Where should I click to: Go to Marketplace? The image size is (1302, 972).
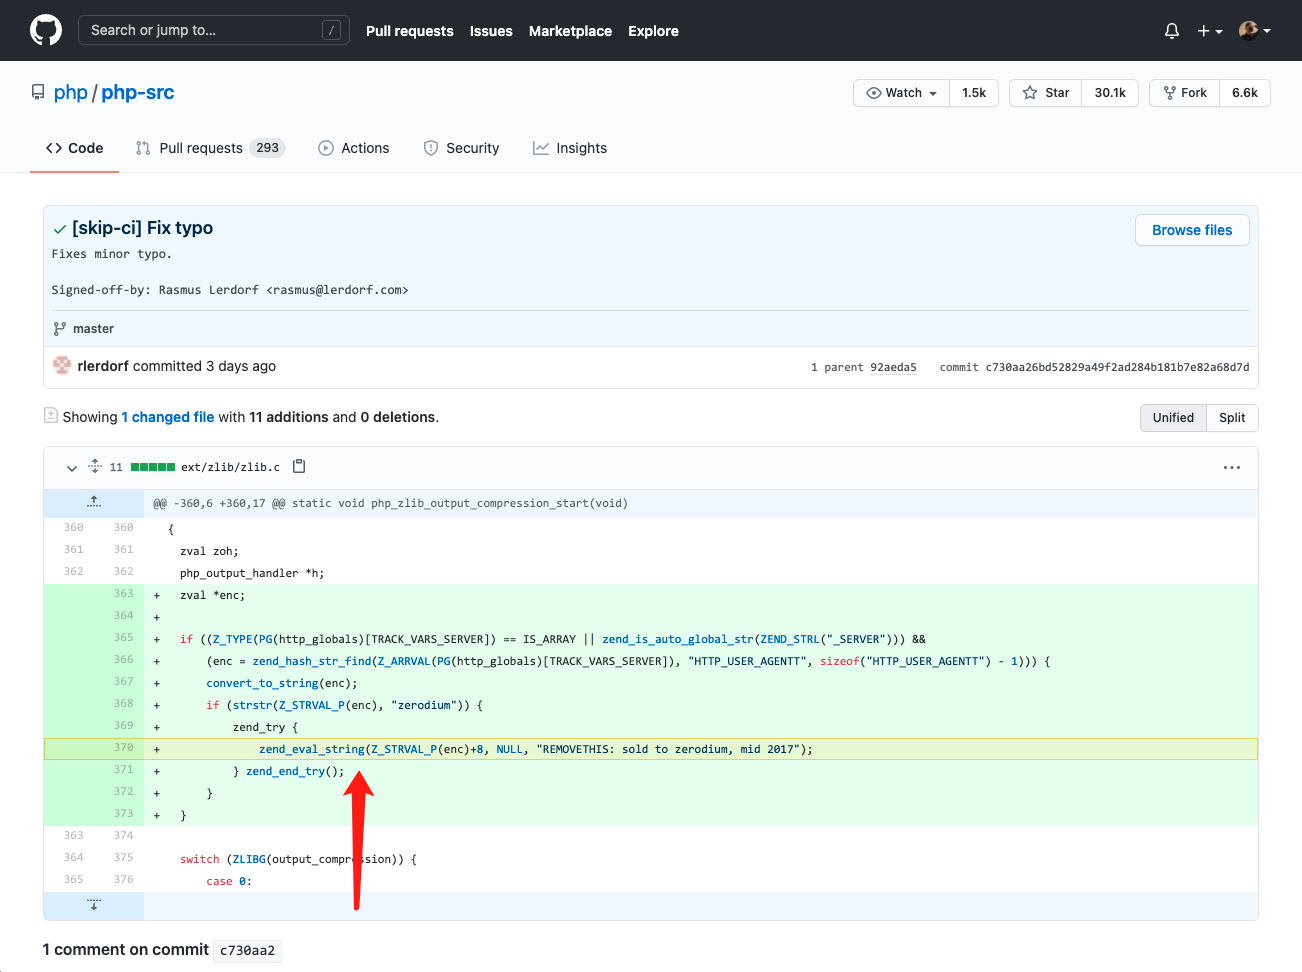tap(570, 31)
